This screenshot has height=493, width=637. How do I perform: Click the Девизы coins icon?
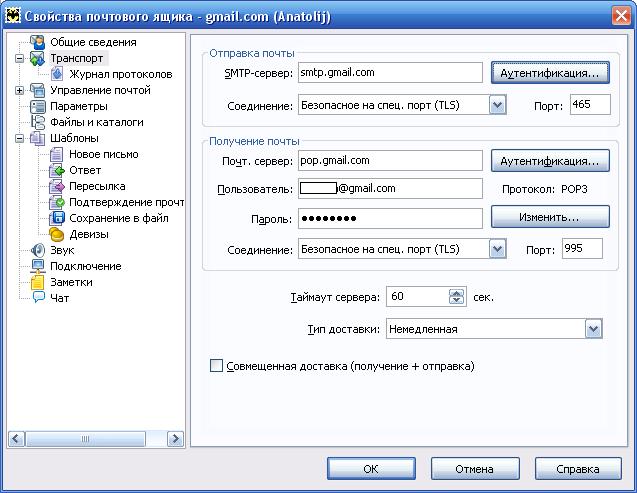[x=56, y=234]
